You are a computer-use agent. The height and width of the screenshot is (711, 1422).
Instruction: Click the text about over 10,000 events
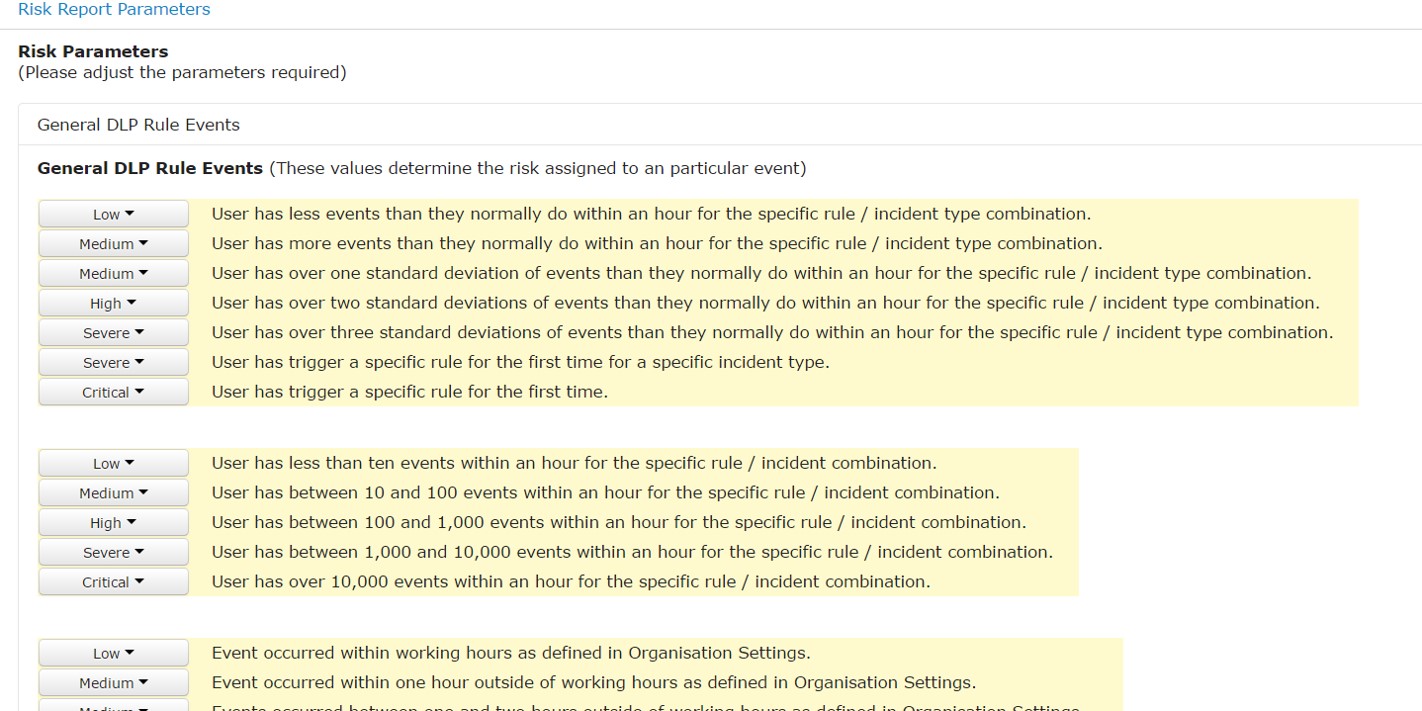click(x=570, y=582)
